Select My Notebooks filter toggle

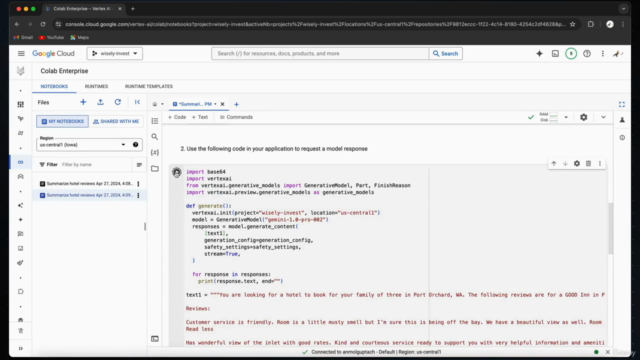pos(62,121)
